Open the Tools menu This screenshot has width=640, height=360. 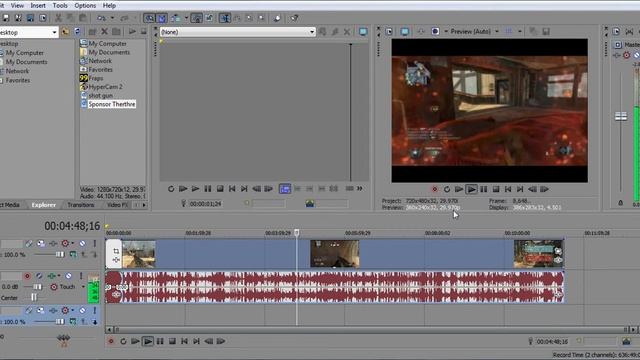(60, 6)
